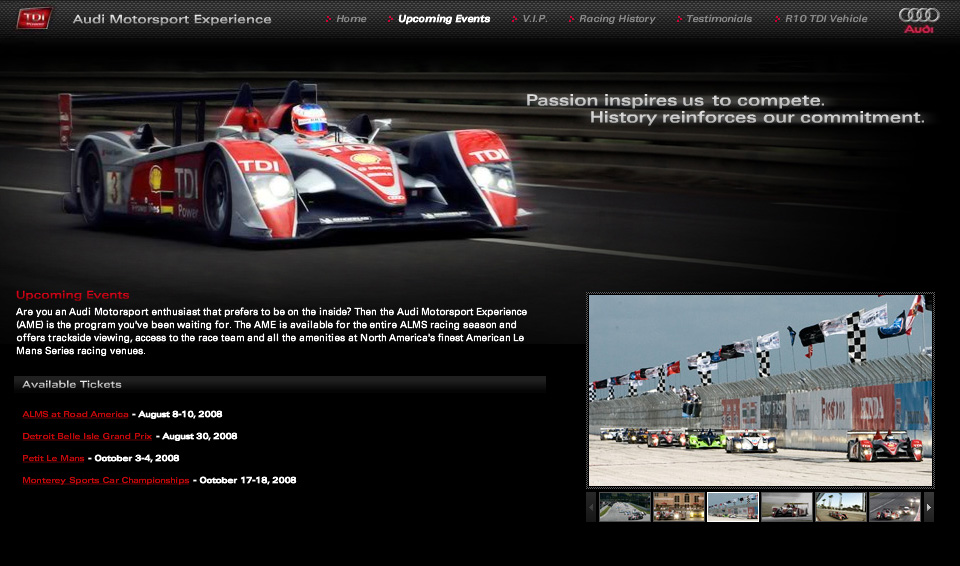The image size is (960, 566).
Task: Go to the Home menu item
Action: coord(351,19)
